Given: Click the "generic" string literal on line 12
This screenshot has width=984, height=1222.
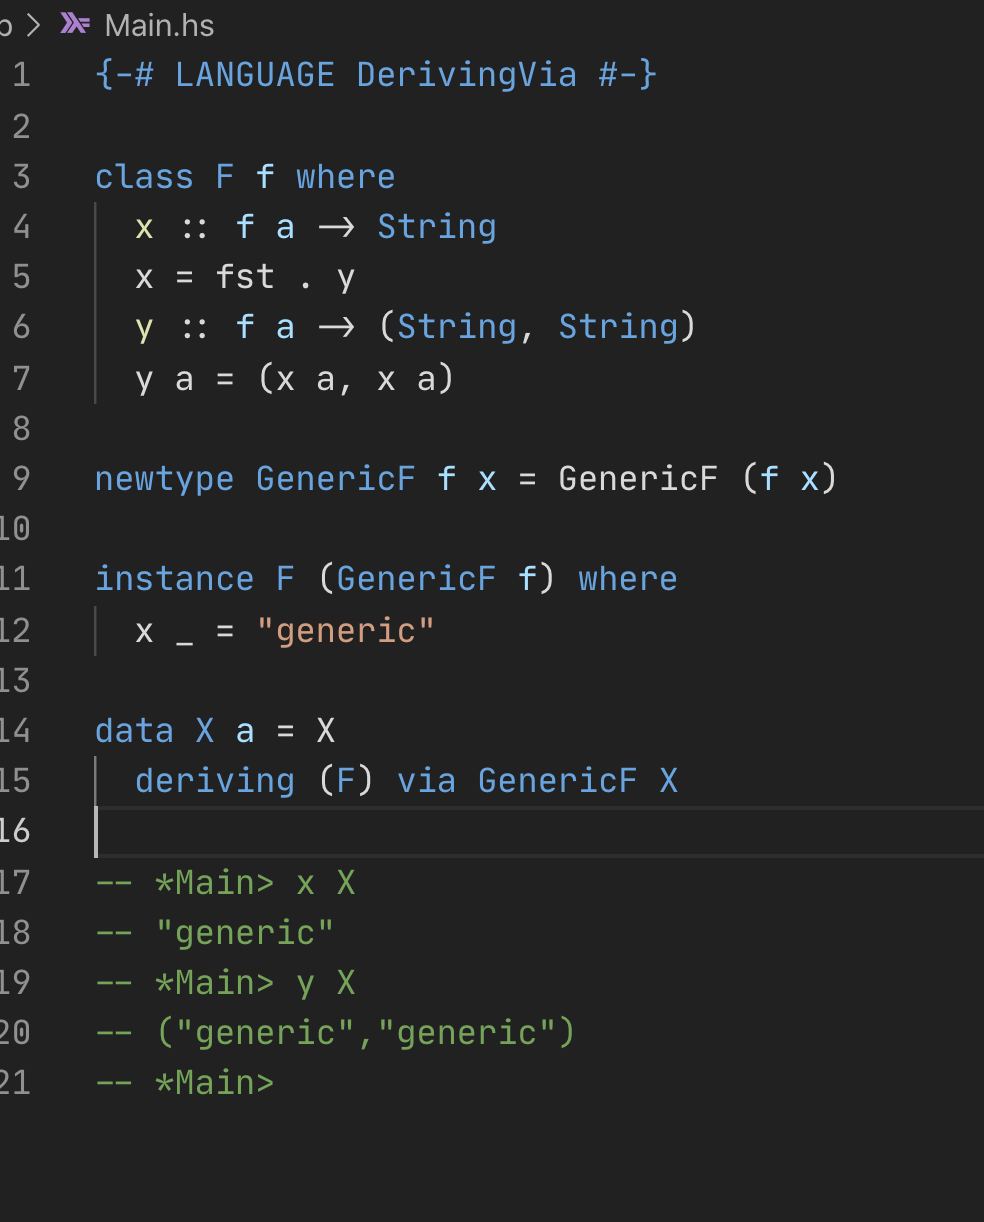Looking at the screenshot, I should pyautogui.click(x=345, y=631).
